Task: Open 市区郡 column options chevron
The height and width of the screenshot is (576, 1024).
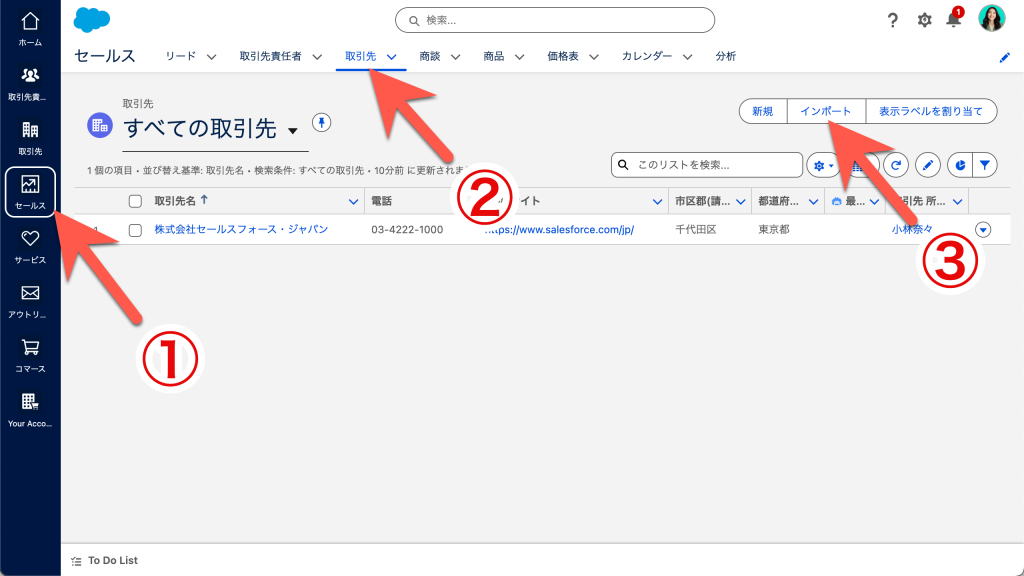Action: point(741,202)
